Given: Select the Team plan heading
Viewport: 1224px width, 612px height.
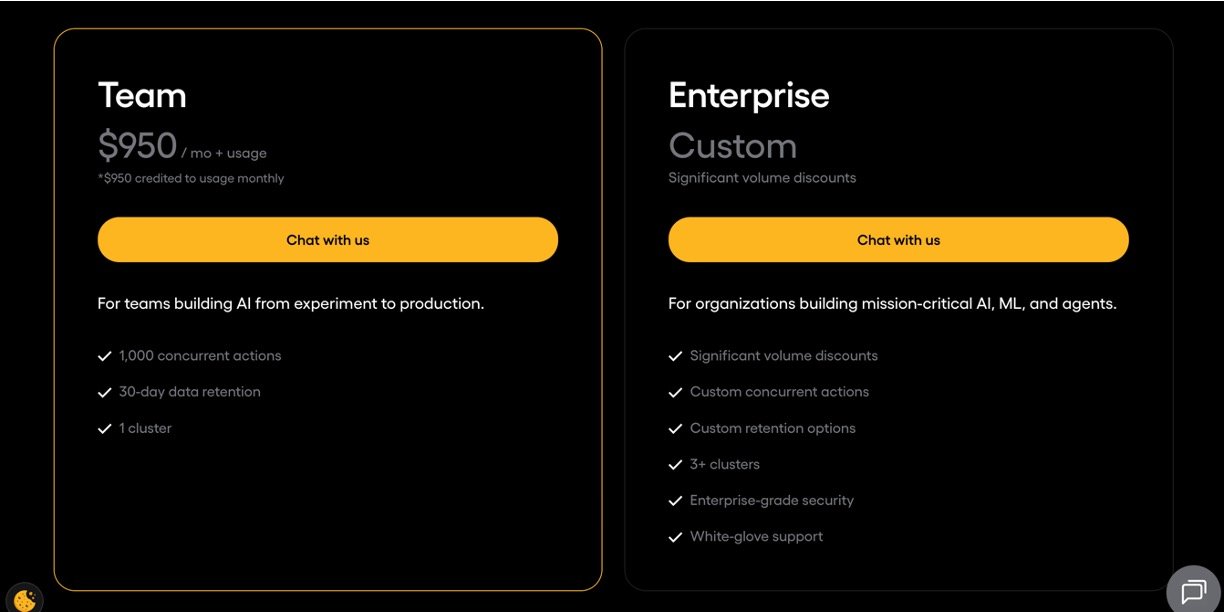Looking at the screenshot, I should coord(142,95).
